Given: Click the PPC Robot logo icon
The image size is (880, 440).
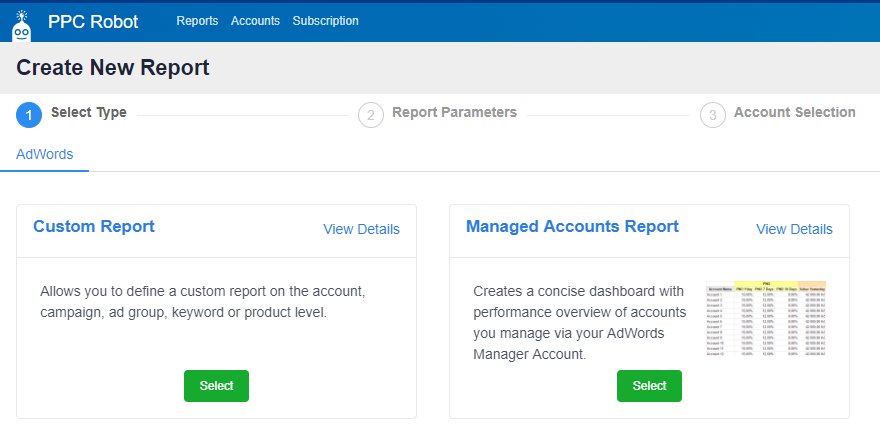Looking at the screenshot, I should [21, 26].
